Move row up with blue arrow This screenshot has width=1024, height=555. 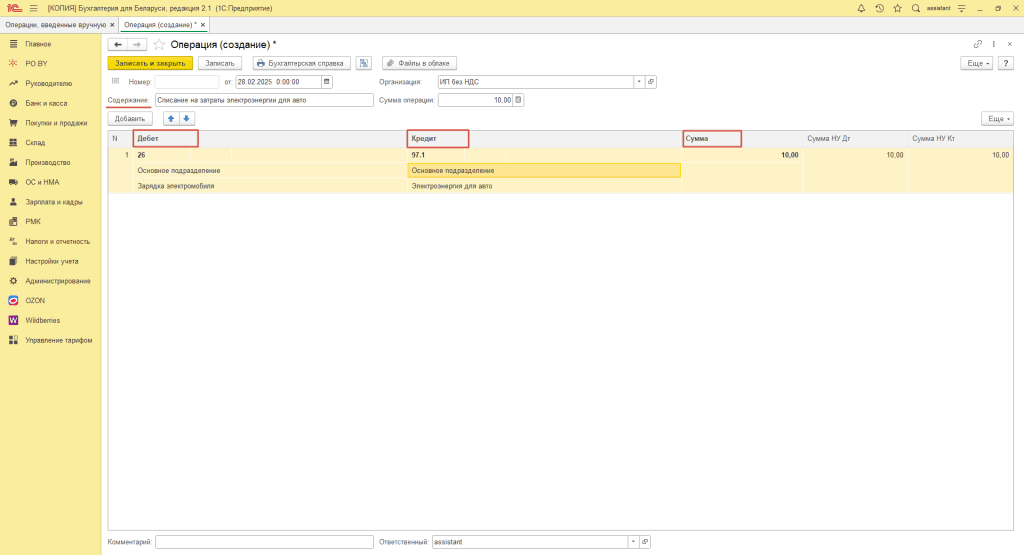[x=170, y=118]
